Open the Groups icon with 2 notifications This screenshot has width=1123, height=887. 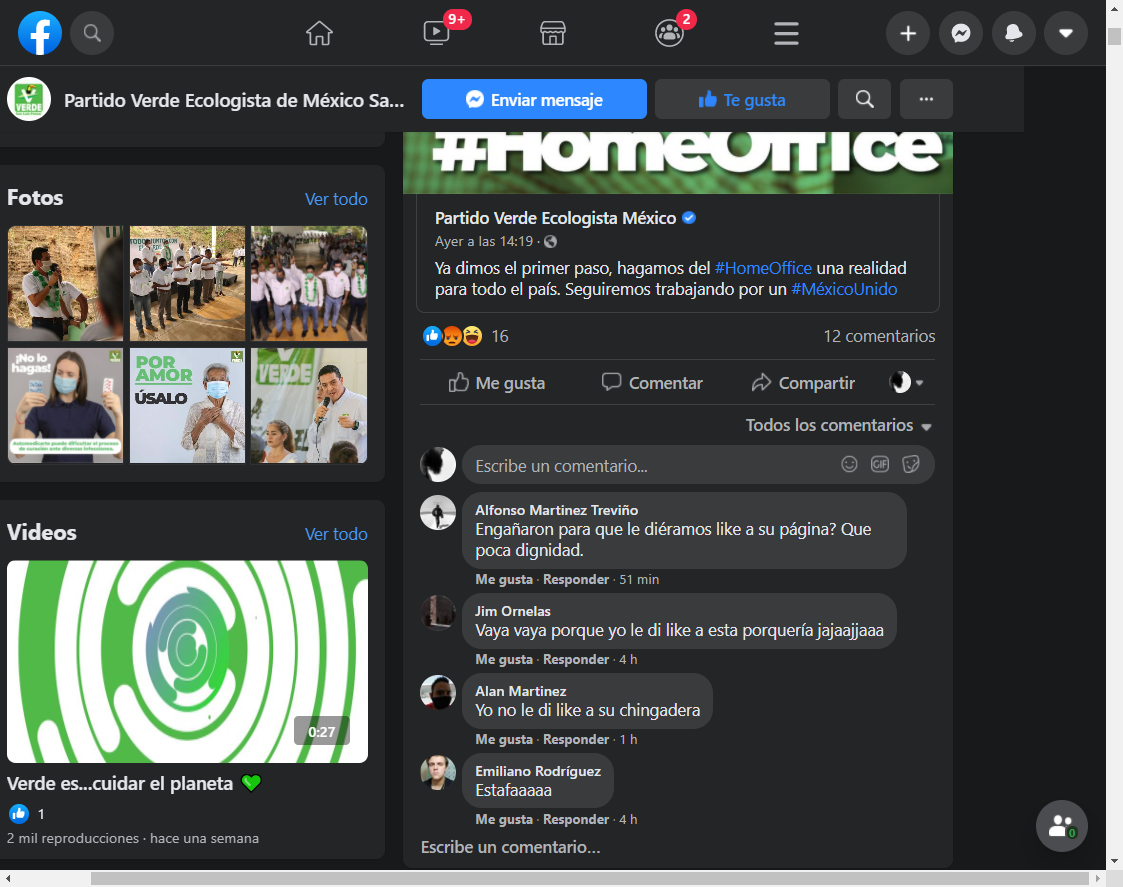(x=670, y=33)
